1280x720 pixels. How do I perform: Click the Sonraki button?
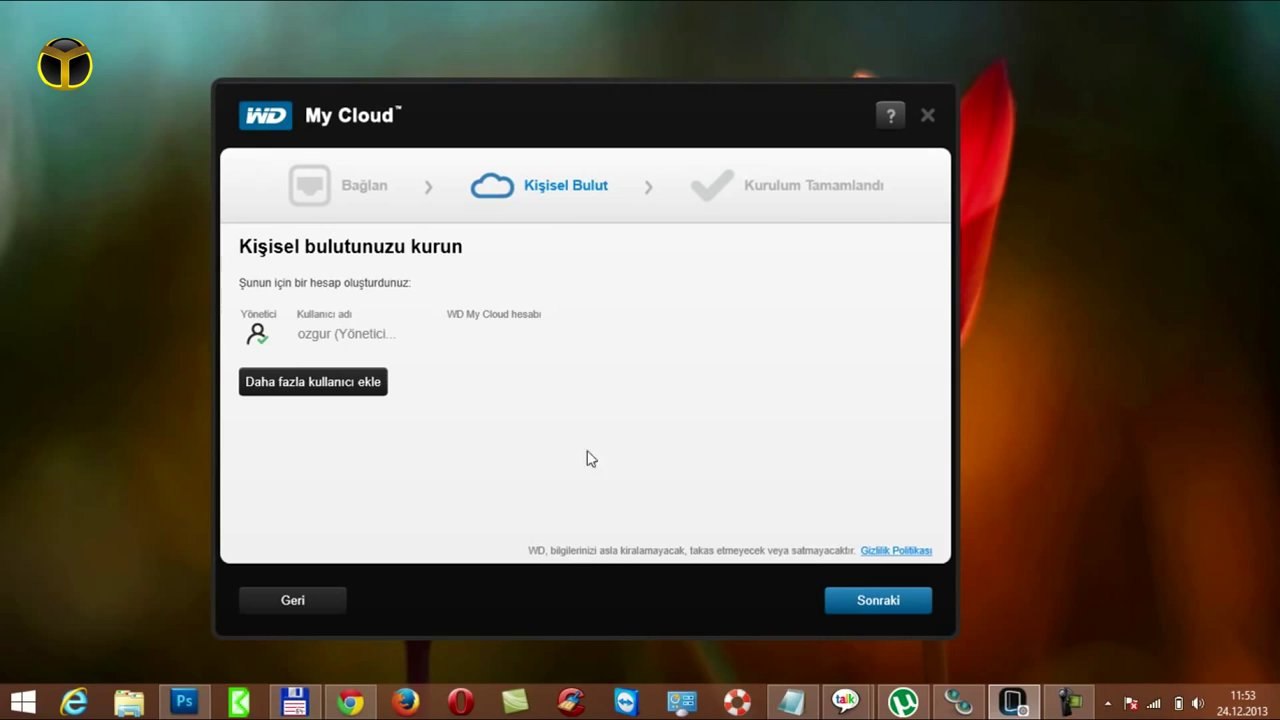click(878, 600)
